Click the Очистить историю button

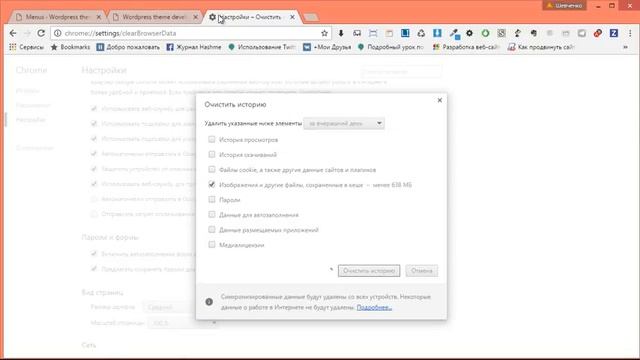(369, 271)
